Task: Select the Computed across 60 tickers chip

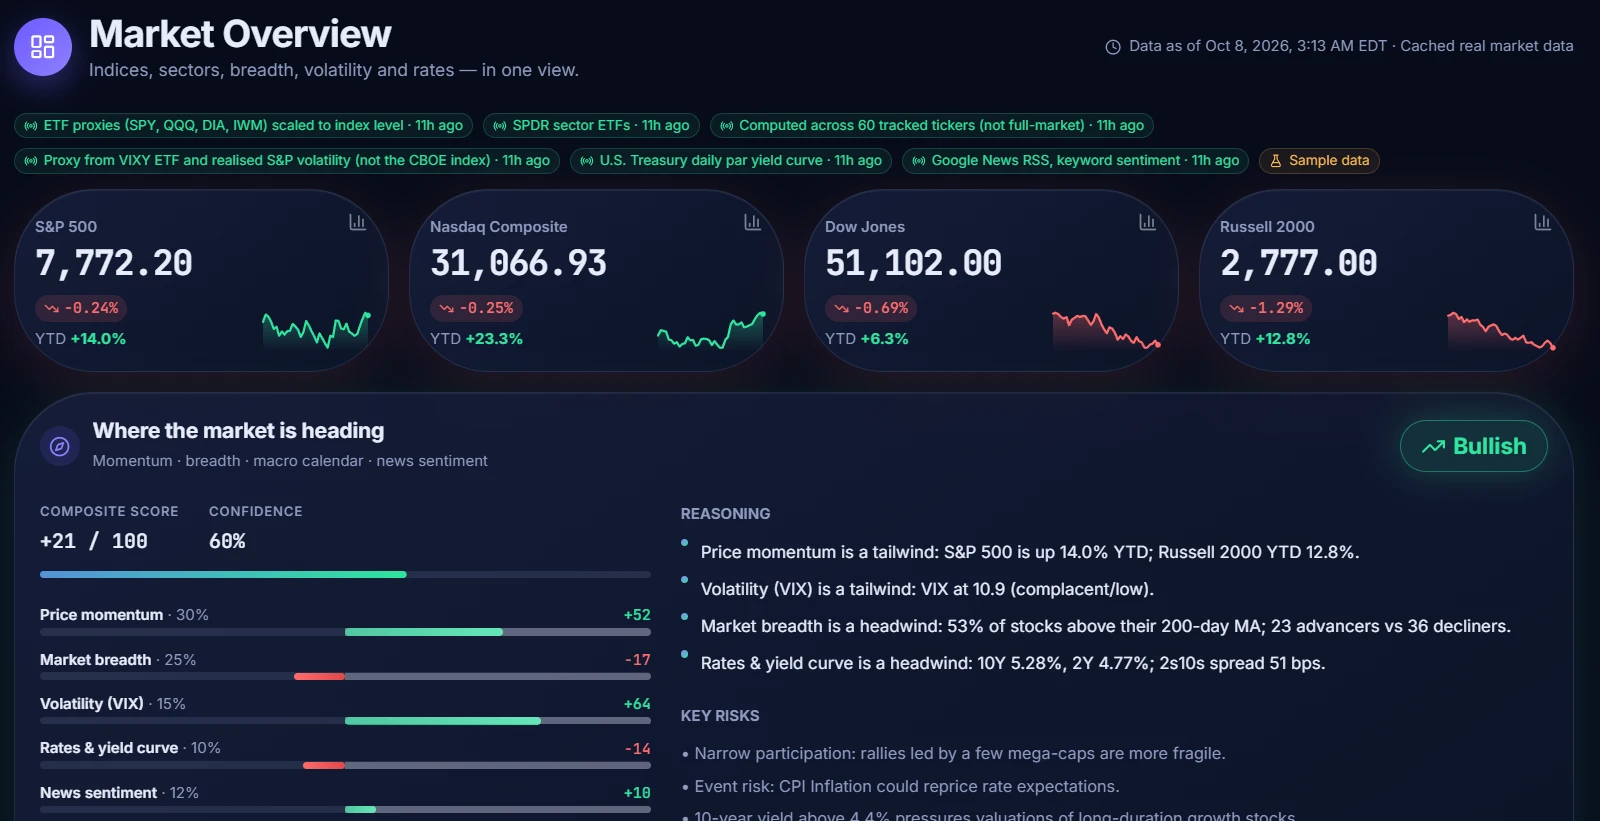Action: pos(932,126)
